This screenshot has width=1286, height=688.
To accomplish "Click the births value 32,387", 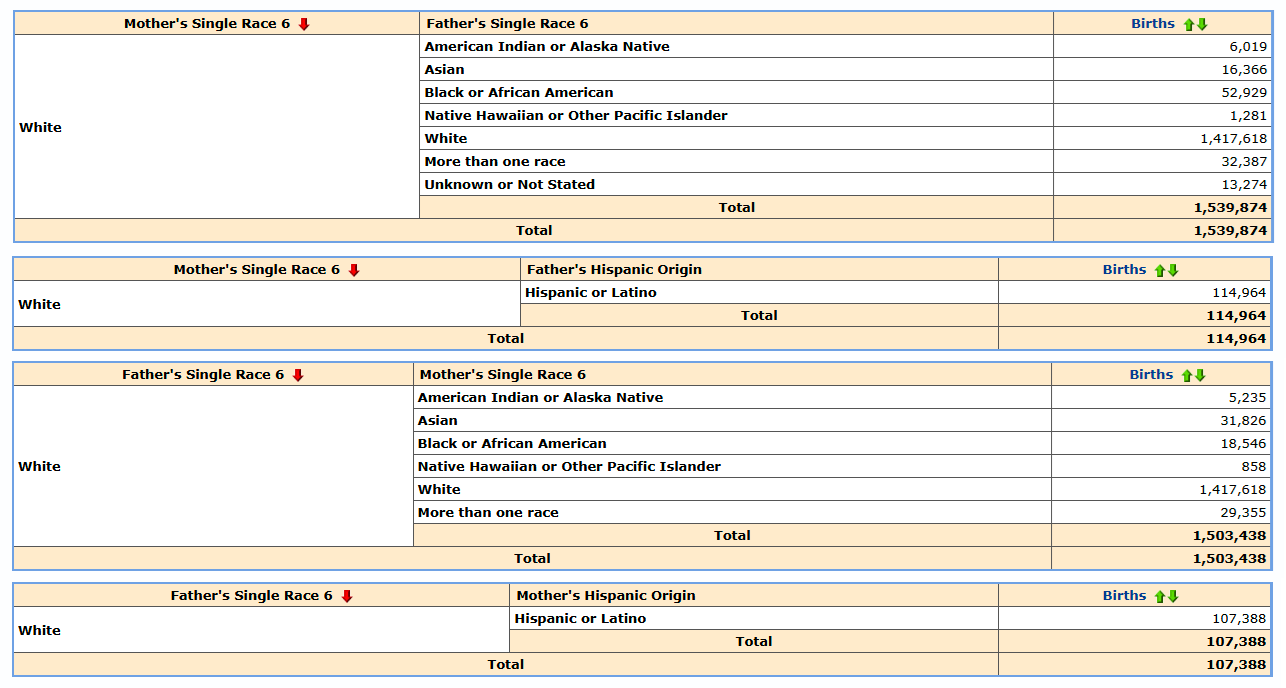I will pos(1244,161).
